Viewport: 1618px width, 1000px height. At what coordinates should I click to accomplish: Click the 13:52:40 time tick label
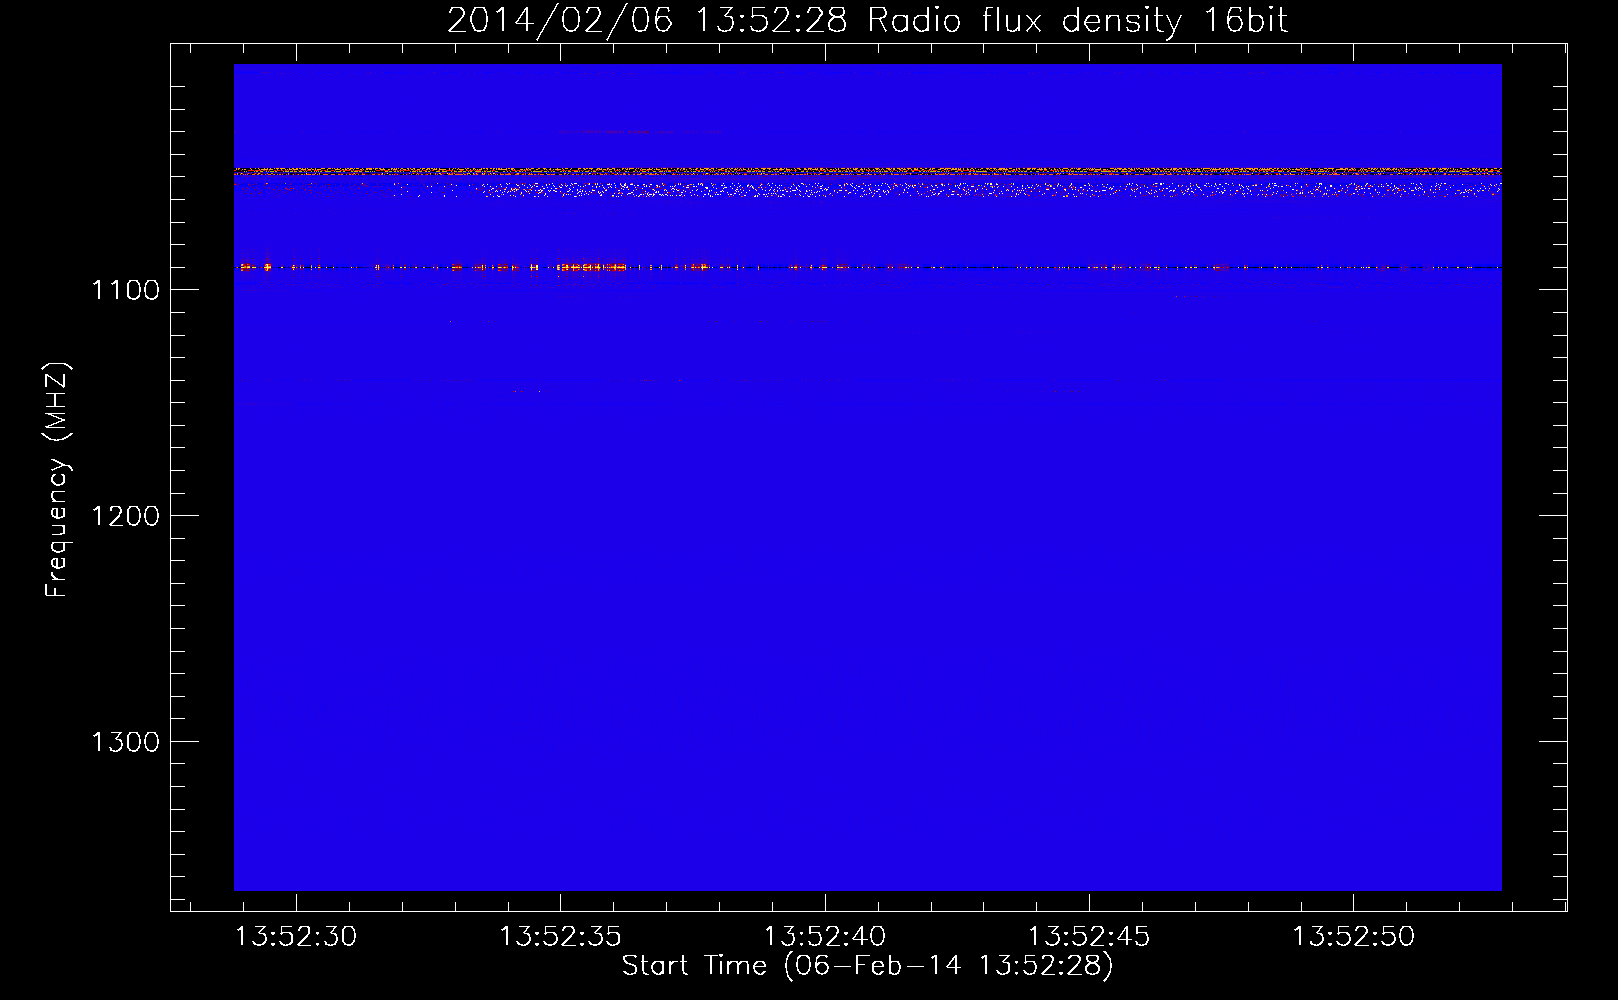825,937
